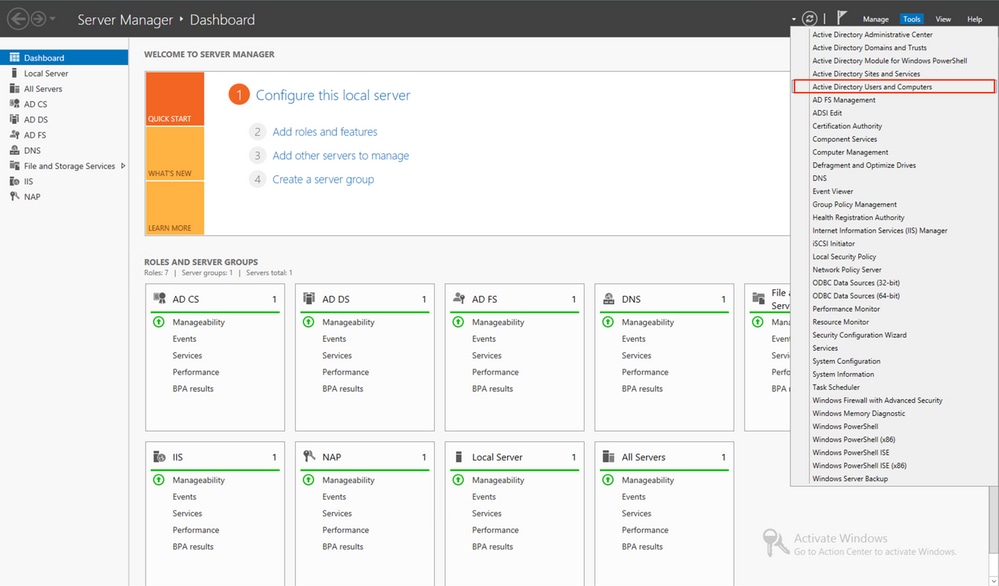Click the LEARN MORE tile
999x586 pixels.
click(x=175, y=208)
